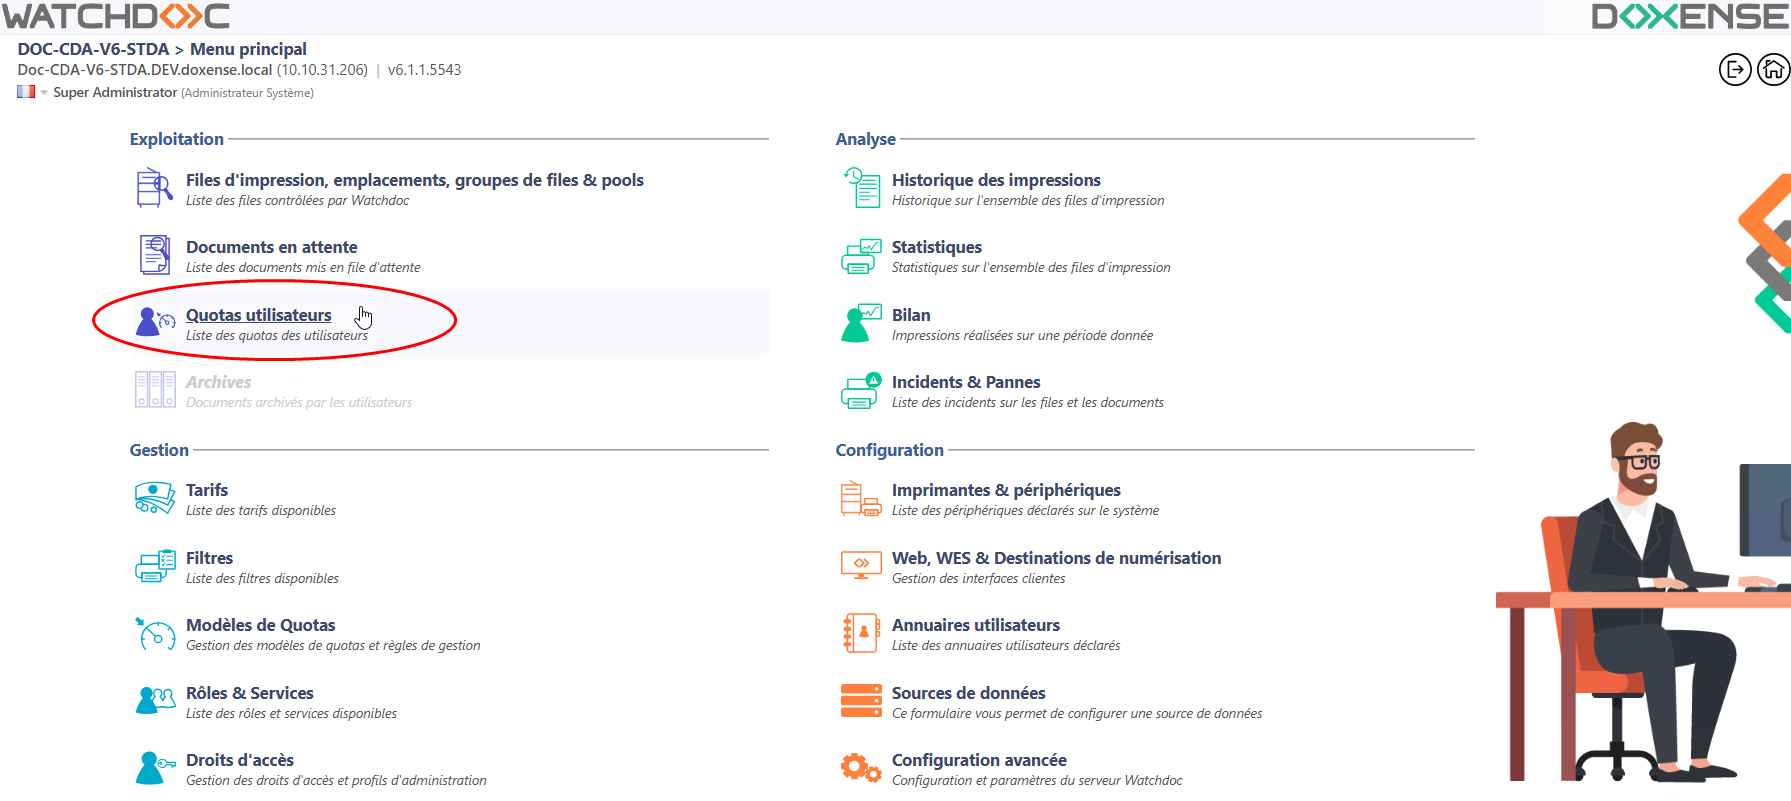Click the home icon at top right
Screen dimensions: 1791x801
point(1773,70)
